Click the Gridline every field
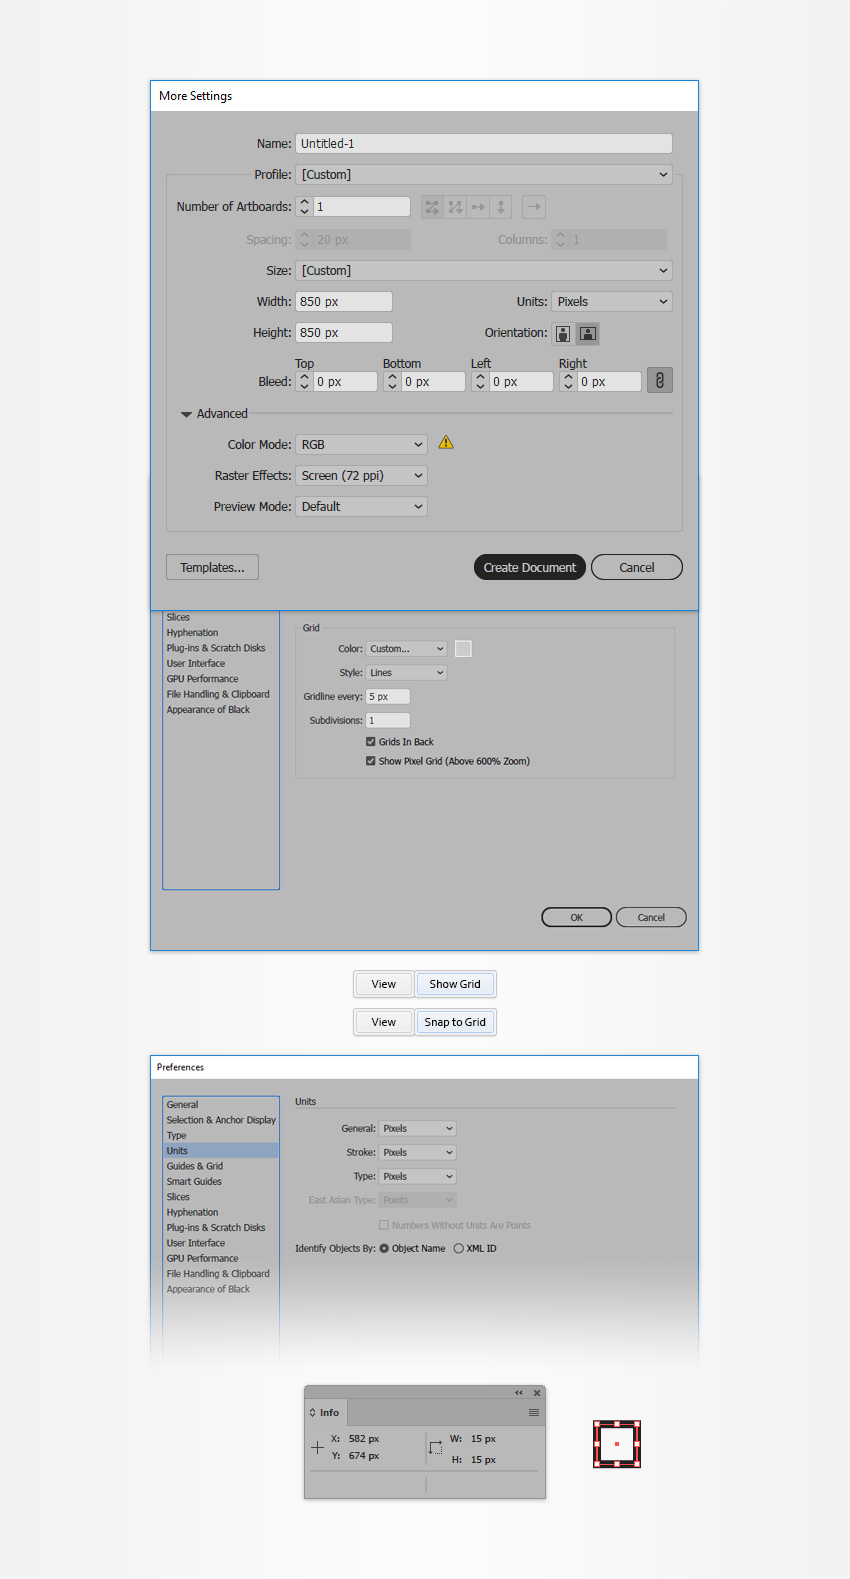The height and width of the screenshot is (1579, 850). pos(388,697)
